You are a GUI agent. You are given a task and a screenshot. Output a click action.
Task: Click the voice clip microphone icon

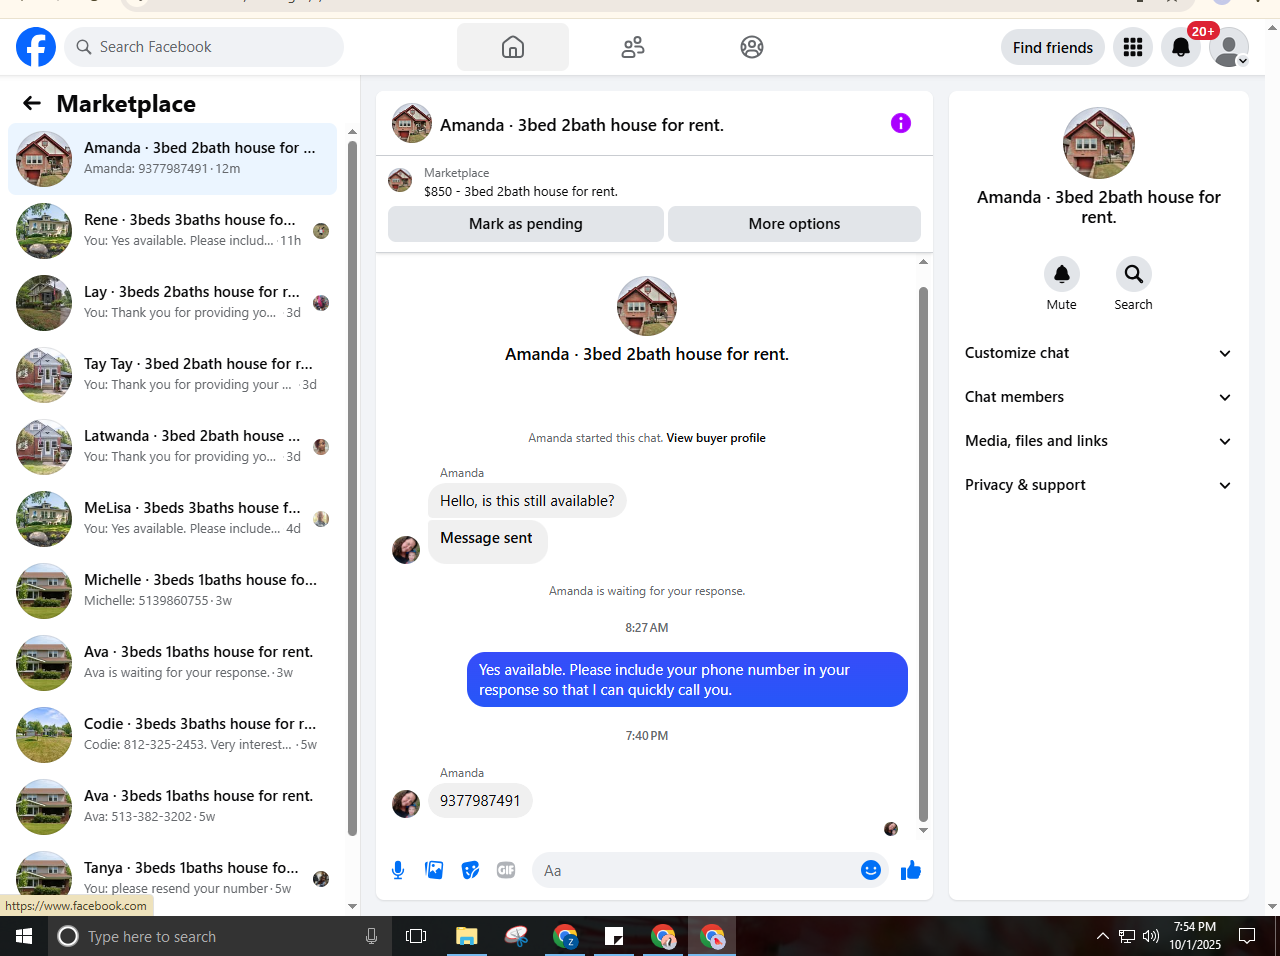coord(398,870)
